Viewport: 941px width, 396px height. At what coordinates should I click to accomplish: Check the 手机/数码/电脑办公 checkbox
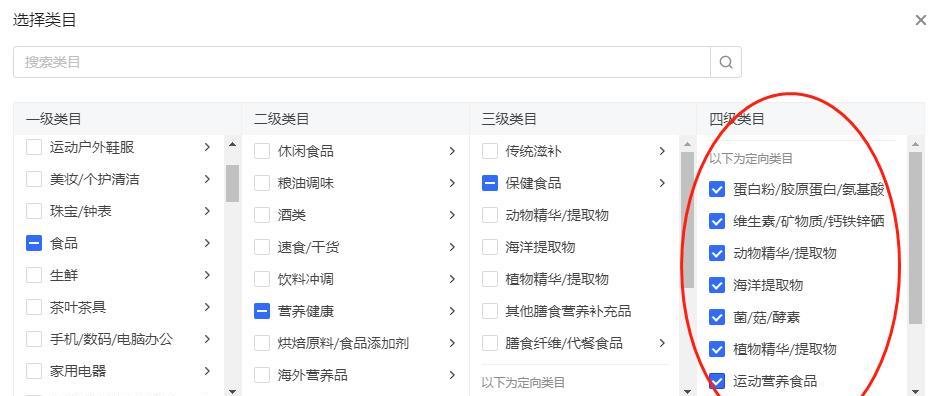(34, 339)
